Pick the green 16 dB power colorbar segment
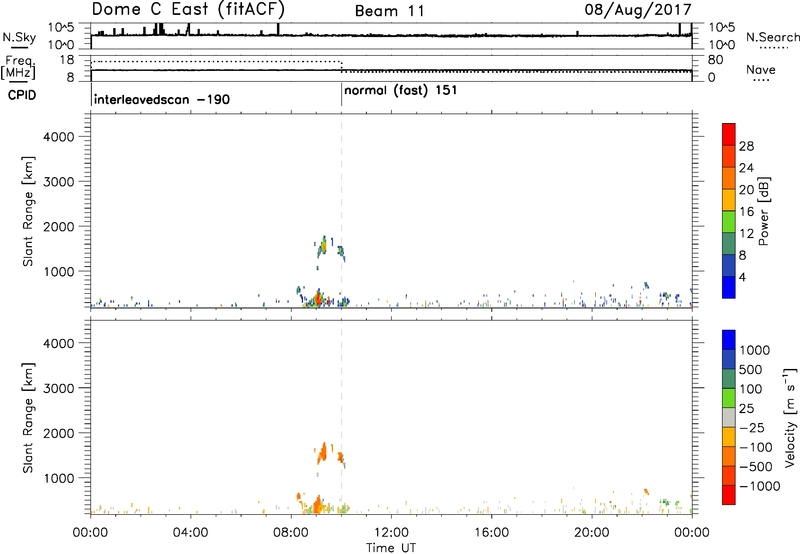The image size is (800, 554). (x=729, y=222)
